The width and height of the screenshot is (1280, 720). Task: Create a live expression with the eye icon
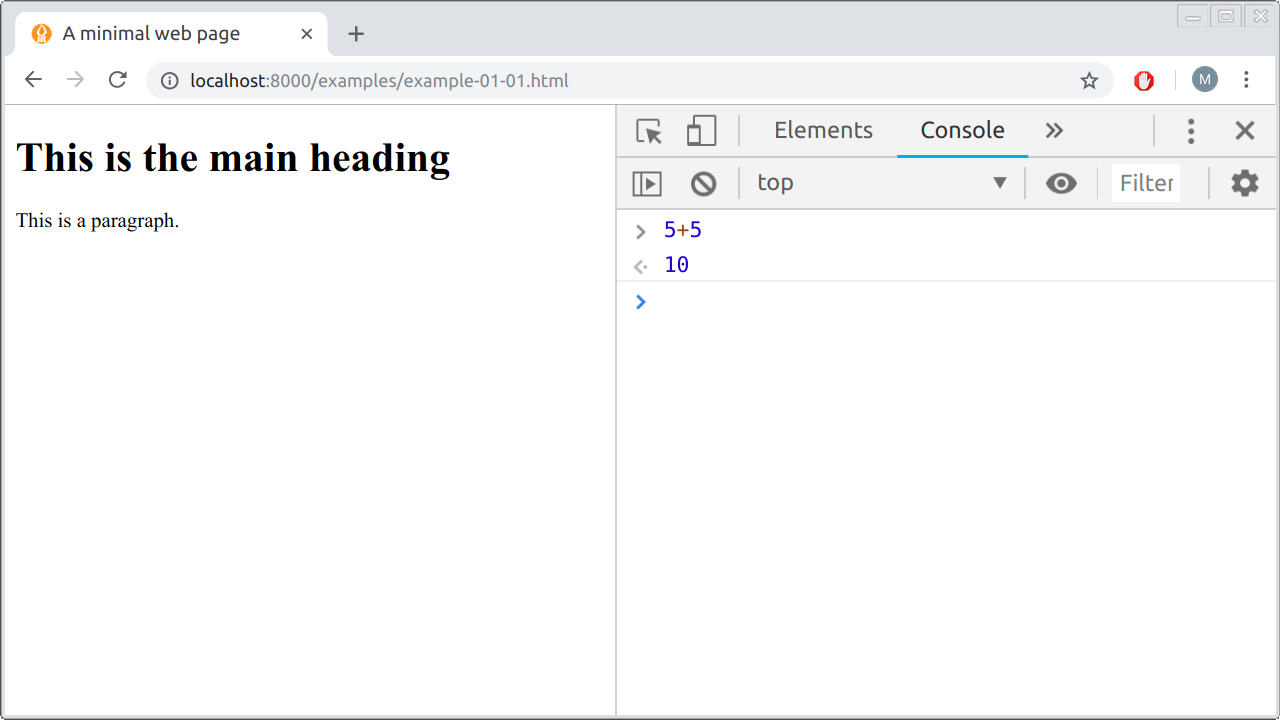tap(1061, 183)
